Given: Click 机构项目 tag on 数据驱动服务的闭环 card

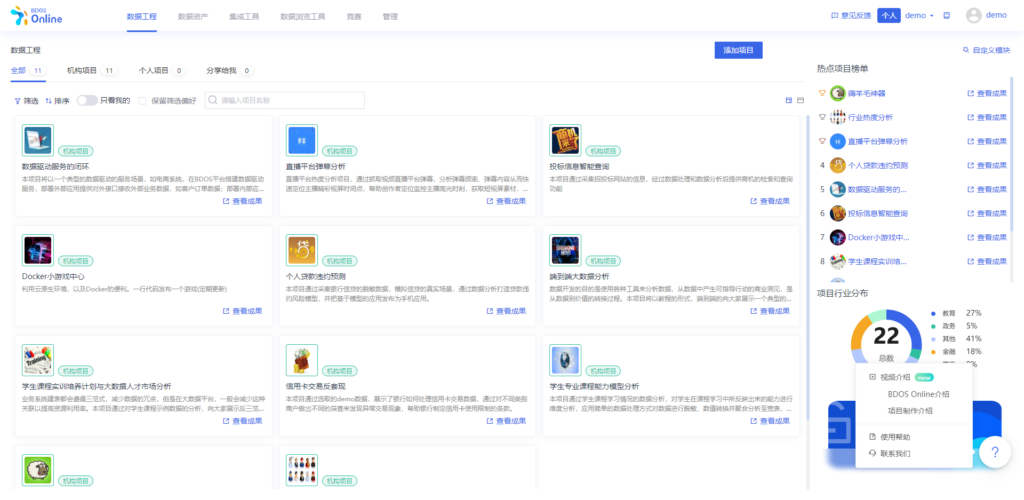Looking at the screenshot, I should pos(76,151).
